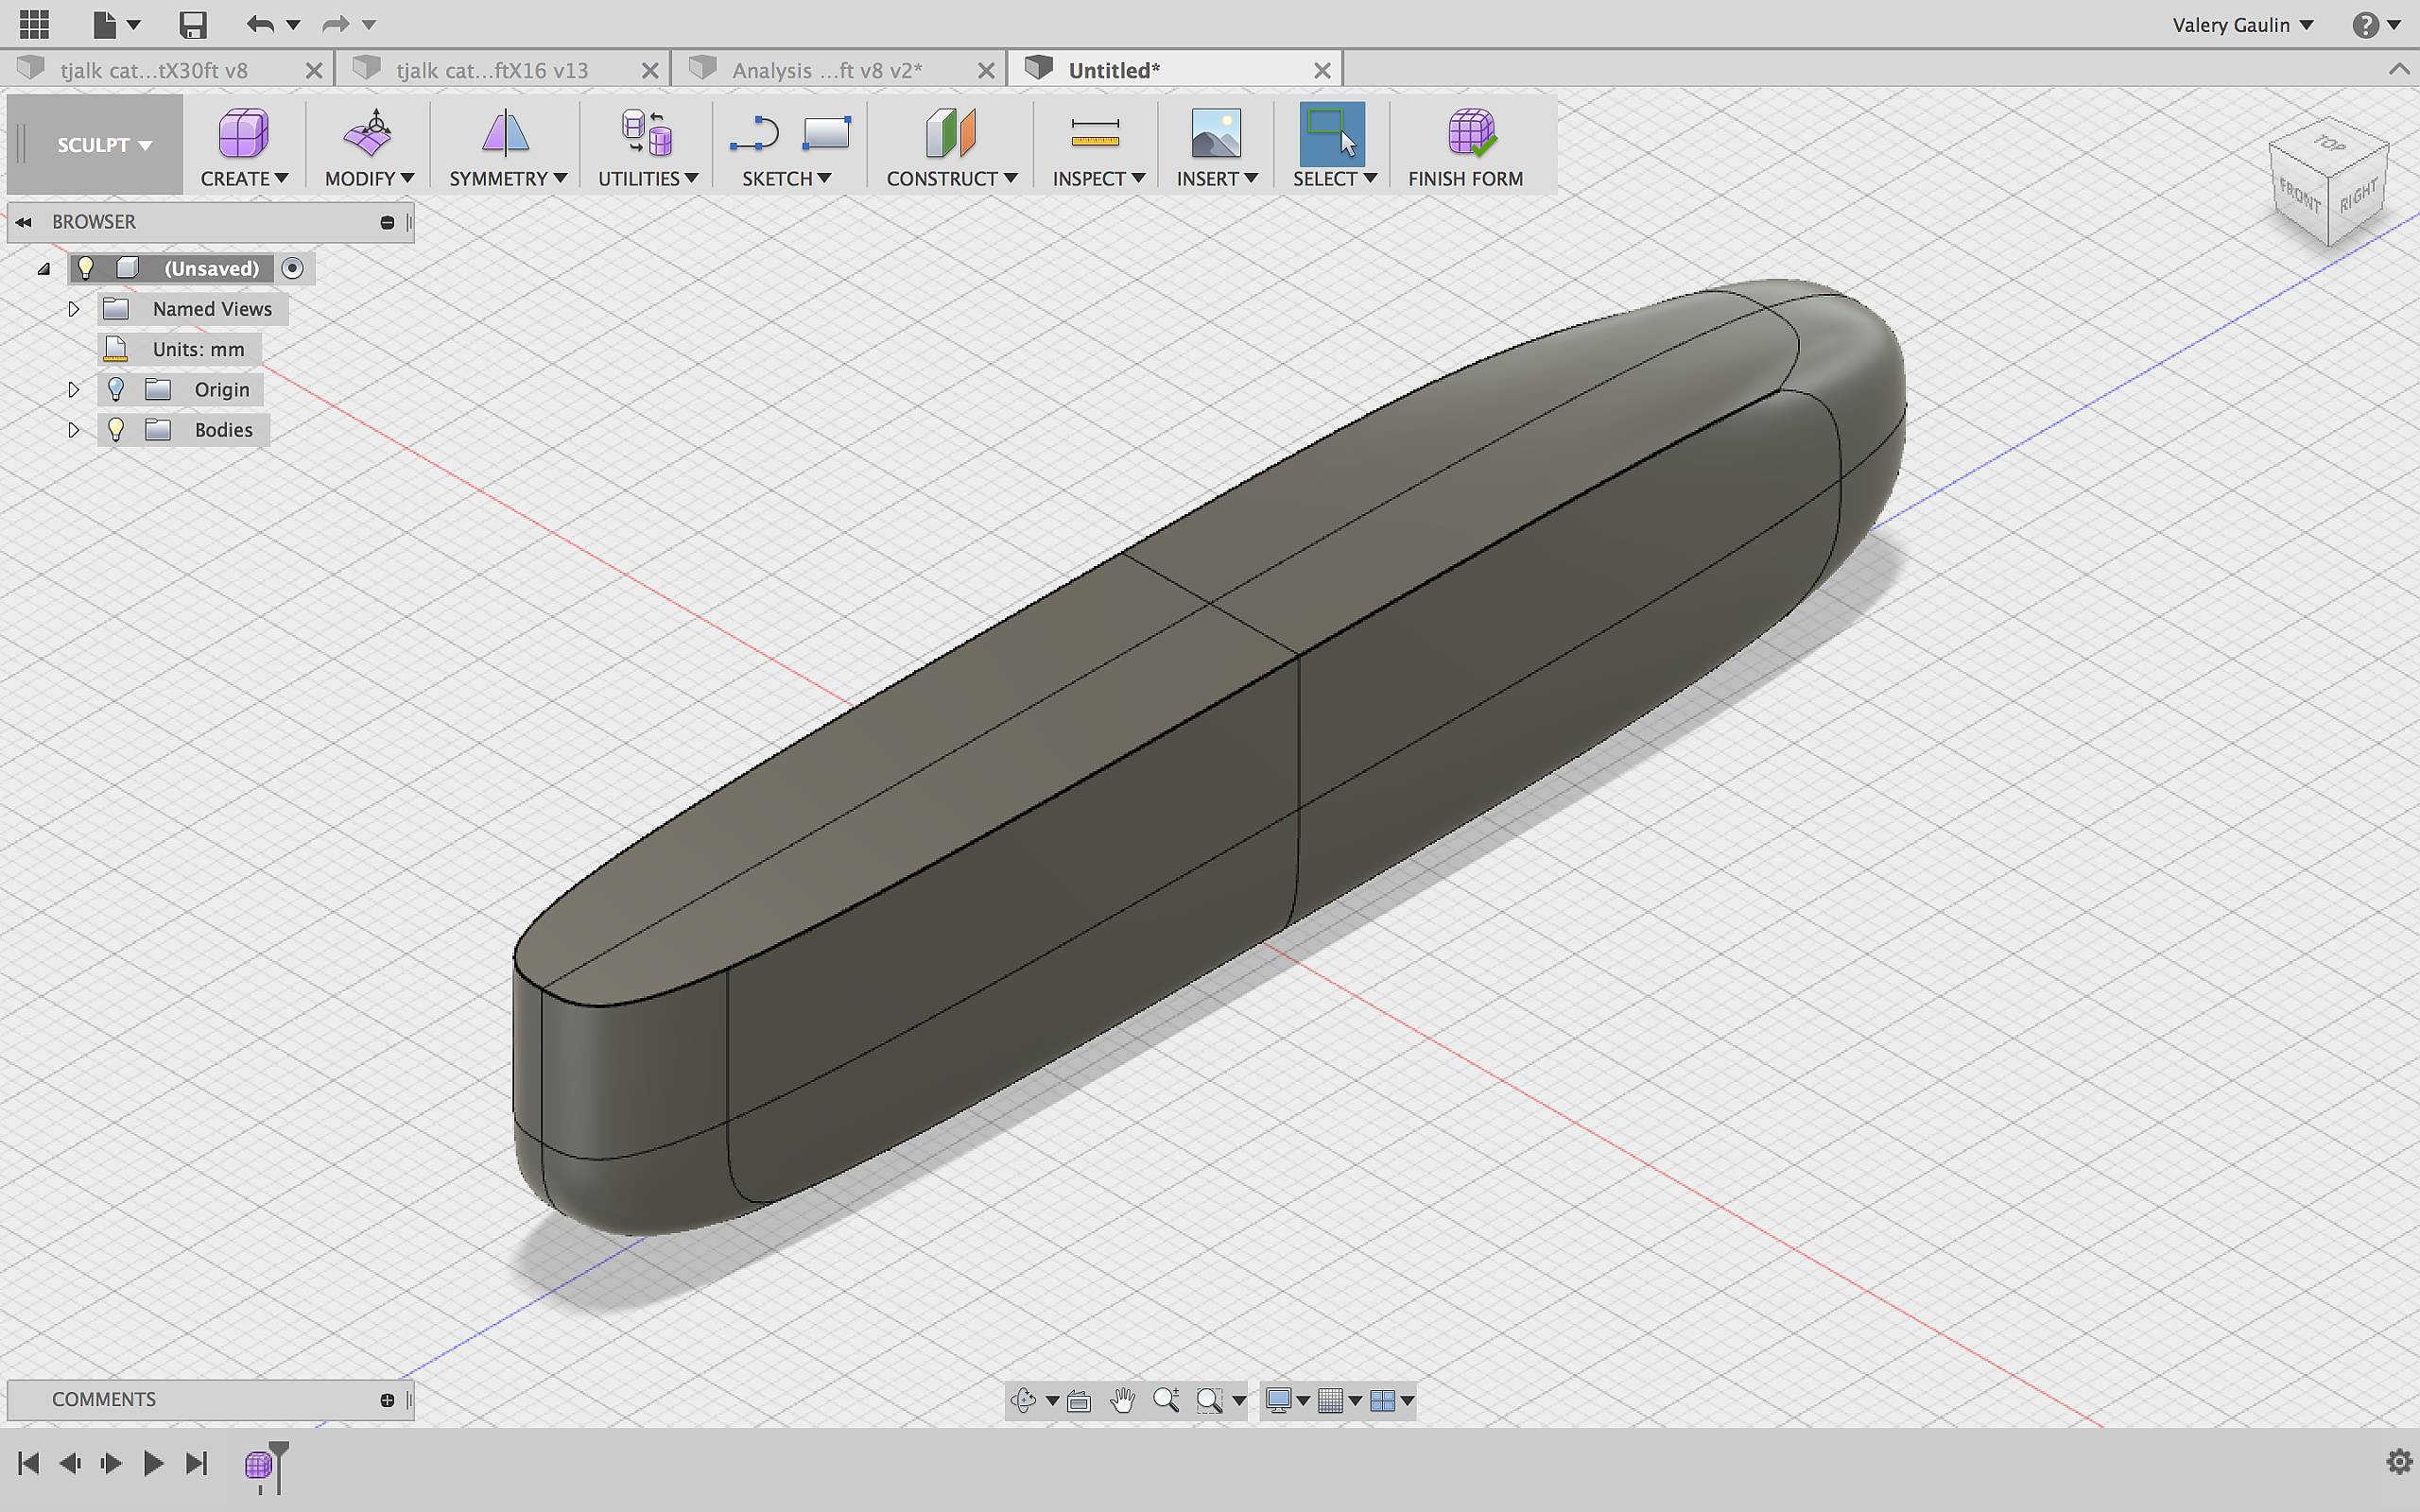Select the Pan hand tool
This screenshot has height=1512, width=2420.
click(1122, 1400)
